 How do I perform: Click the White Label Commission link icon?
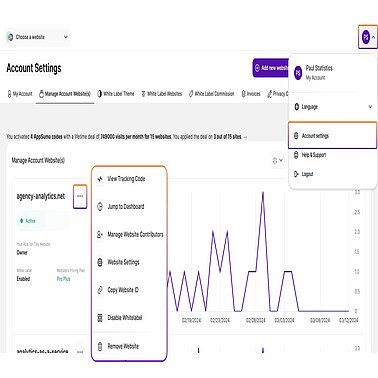tap(191, 94)
